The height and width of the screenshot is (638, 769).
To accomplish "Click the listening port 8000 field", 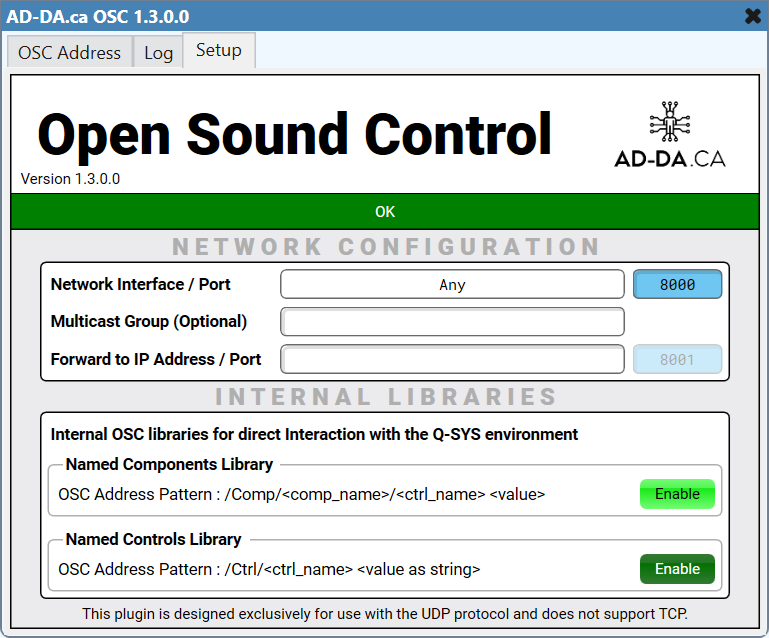I will pyautogui.click(x=677, y=285).
